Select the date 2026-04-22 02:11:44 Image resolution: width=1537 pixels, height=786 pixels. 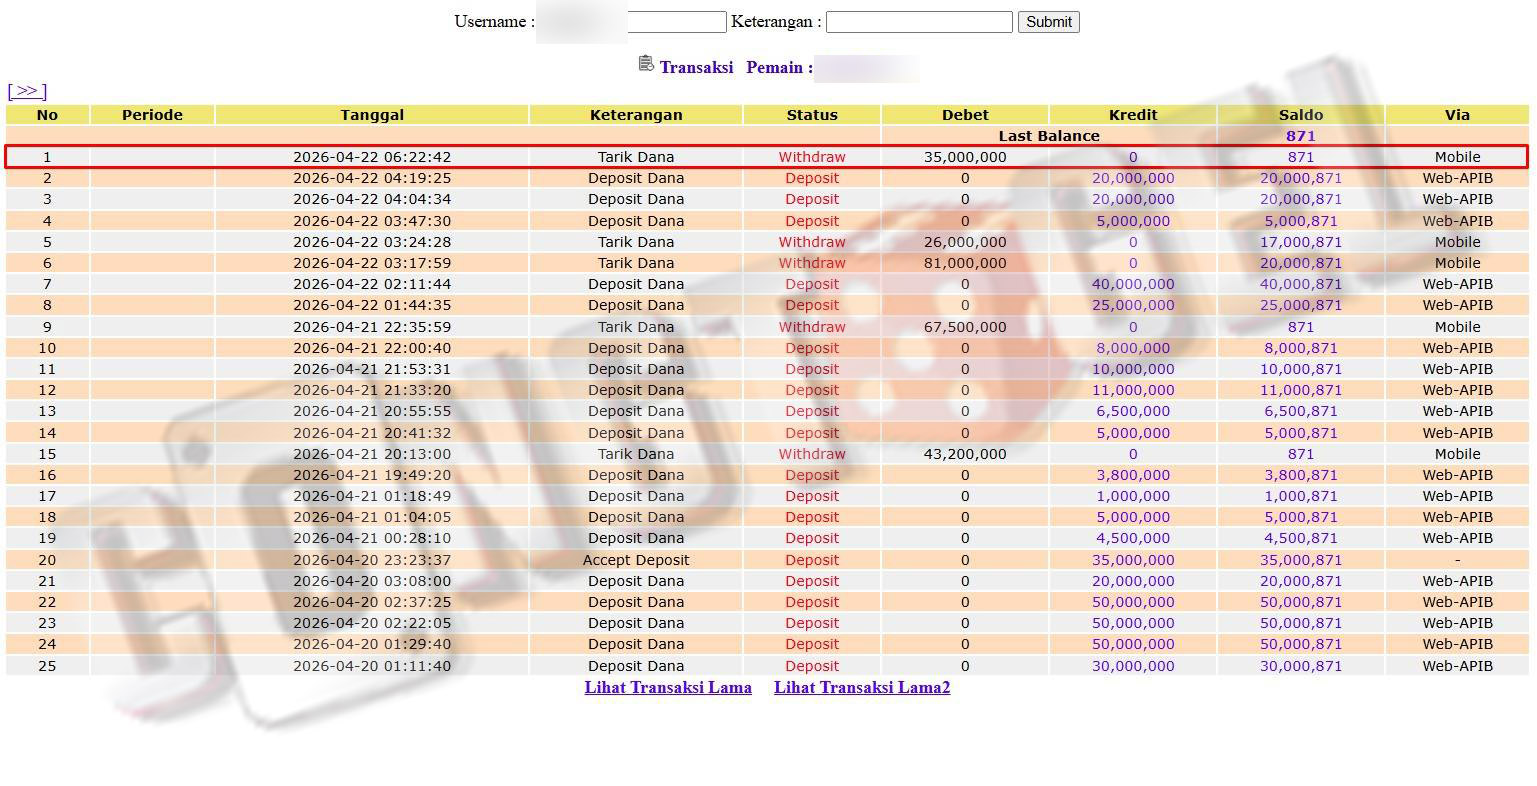click(372, 284)
